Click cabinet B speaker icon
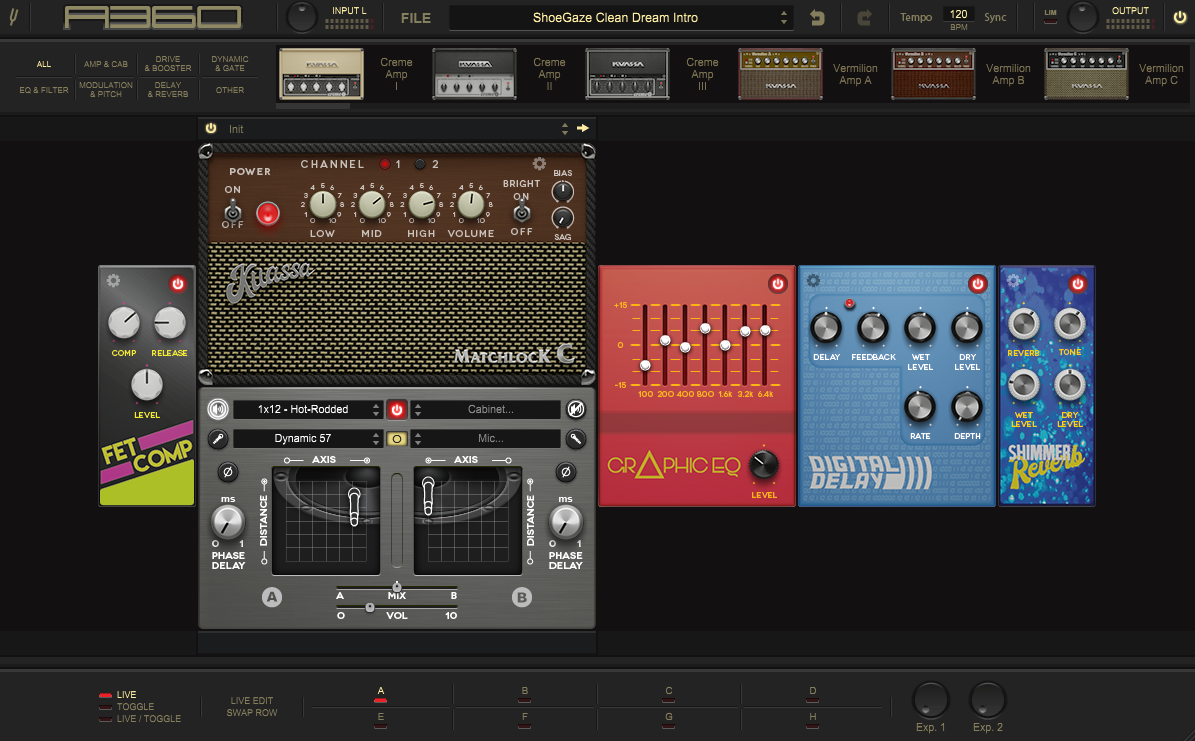 (575, 409)
